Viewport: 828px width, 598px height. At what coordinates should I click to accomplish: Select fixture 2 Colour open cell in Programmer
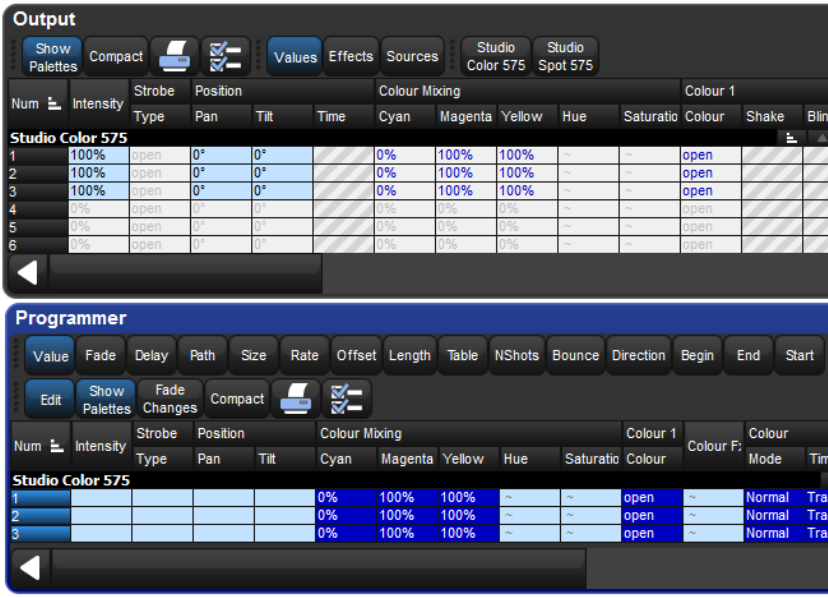pos(652,516)
